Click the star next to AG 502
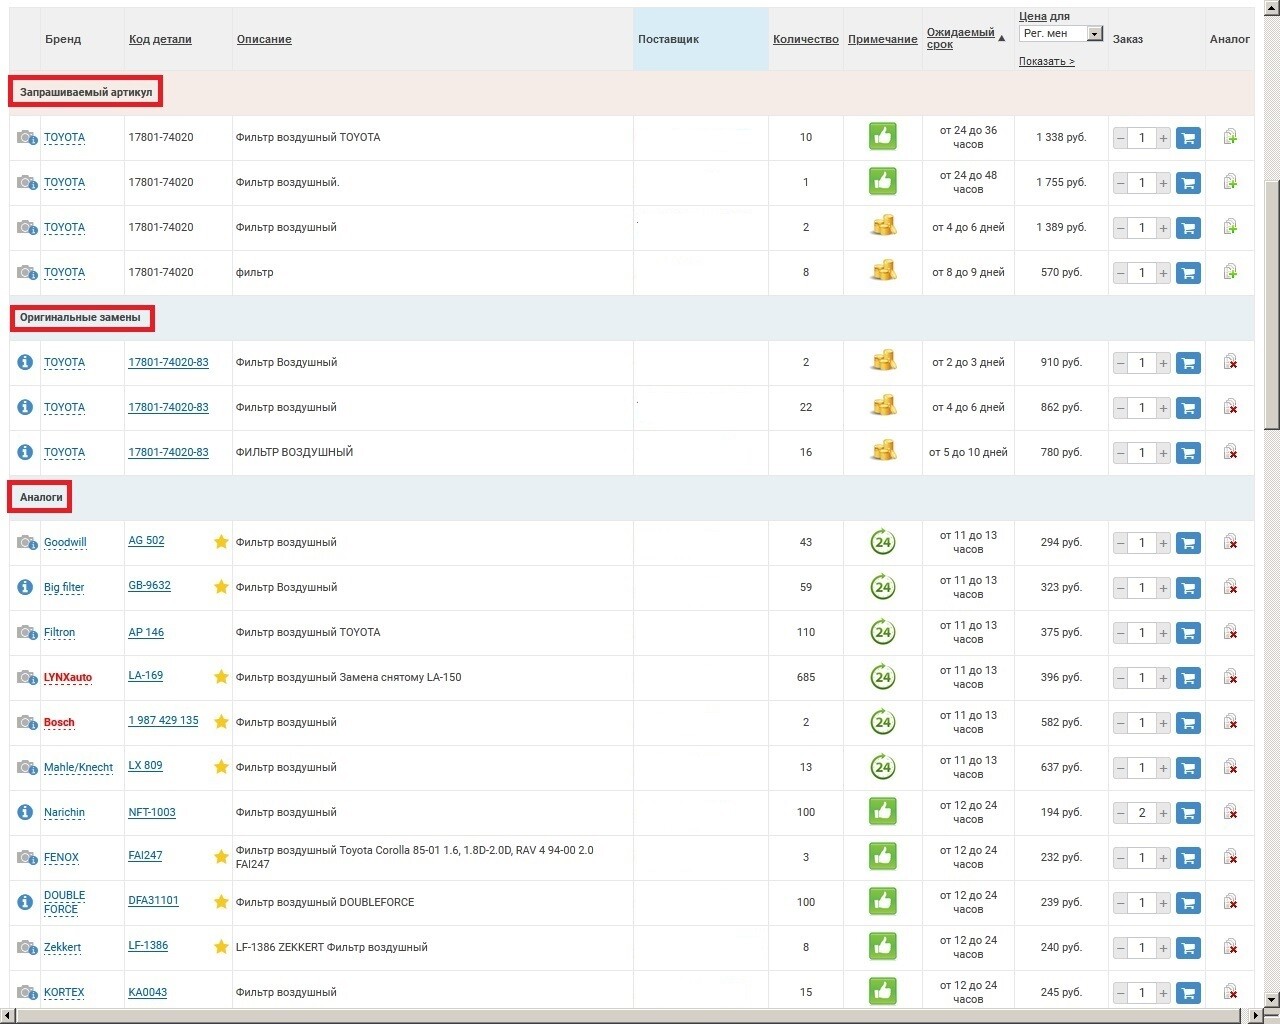This screenshot has width=1280, height=1024. [x=221, y=542]
